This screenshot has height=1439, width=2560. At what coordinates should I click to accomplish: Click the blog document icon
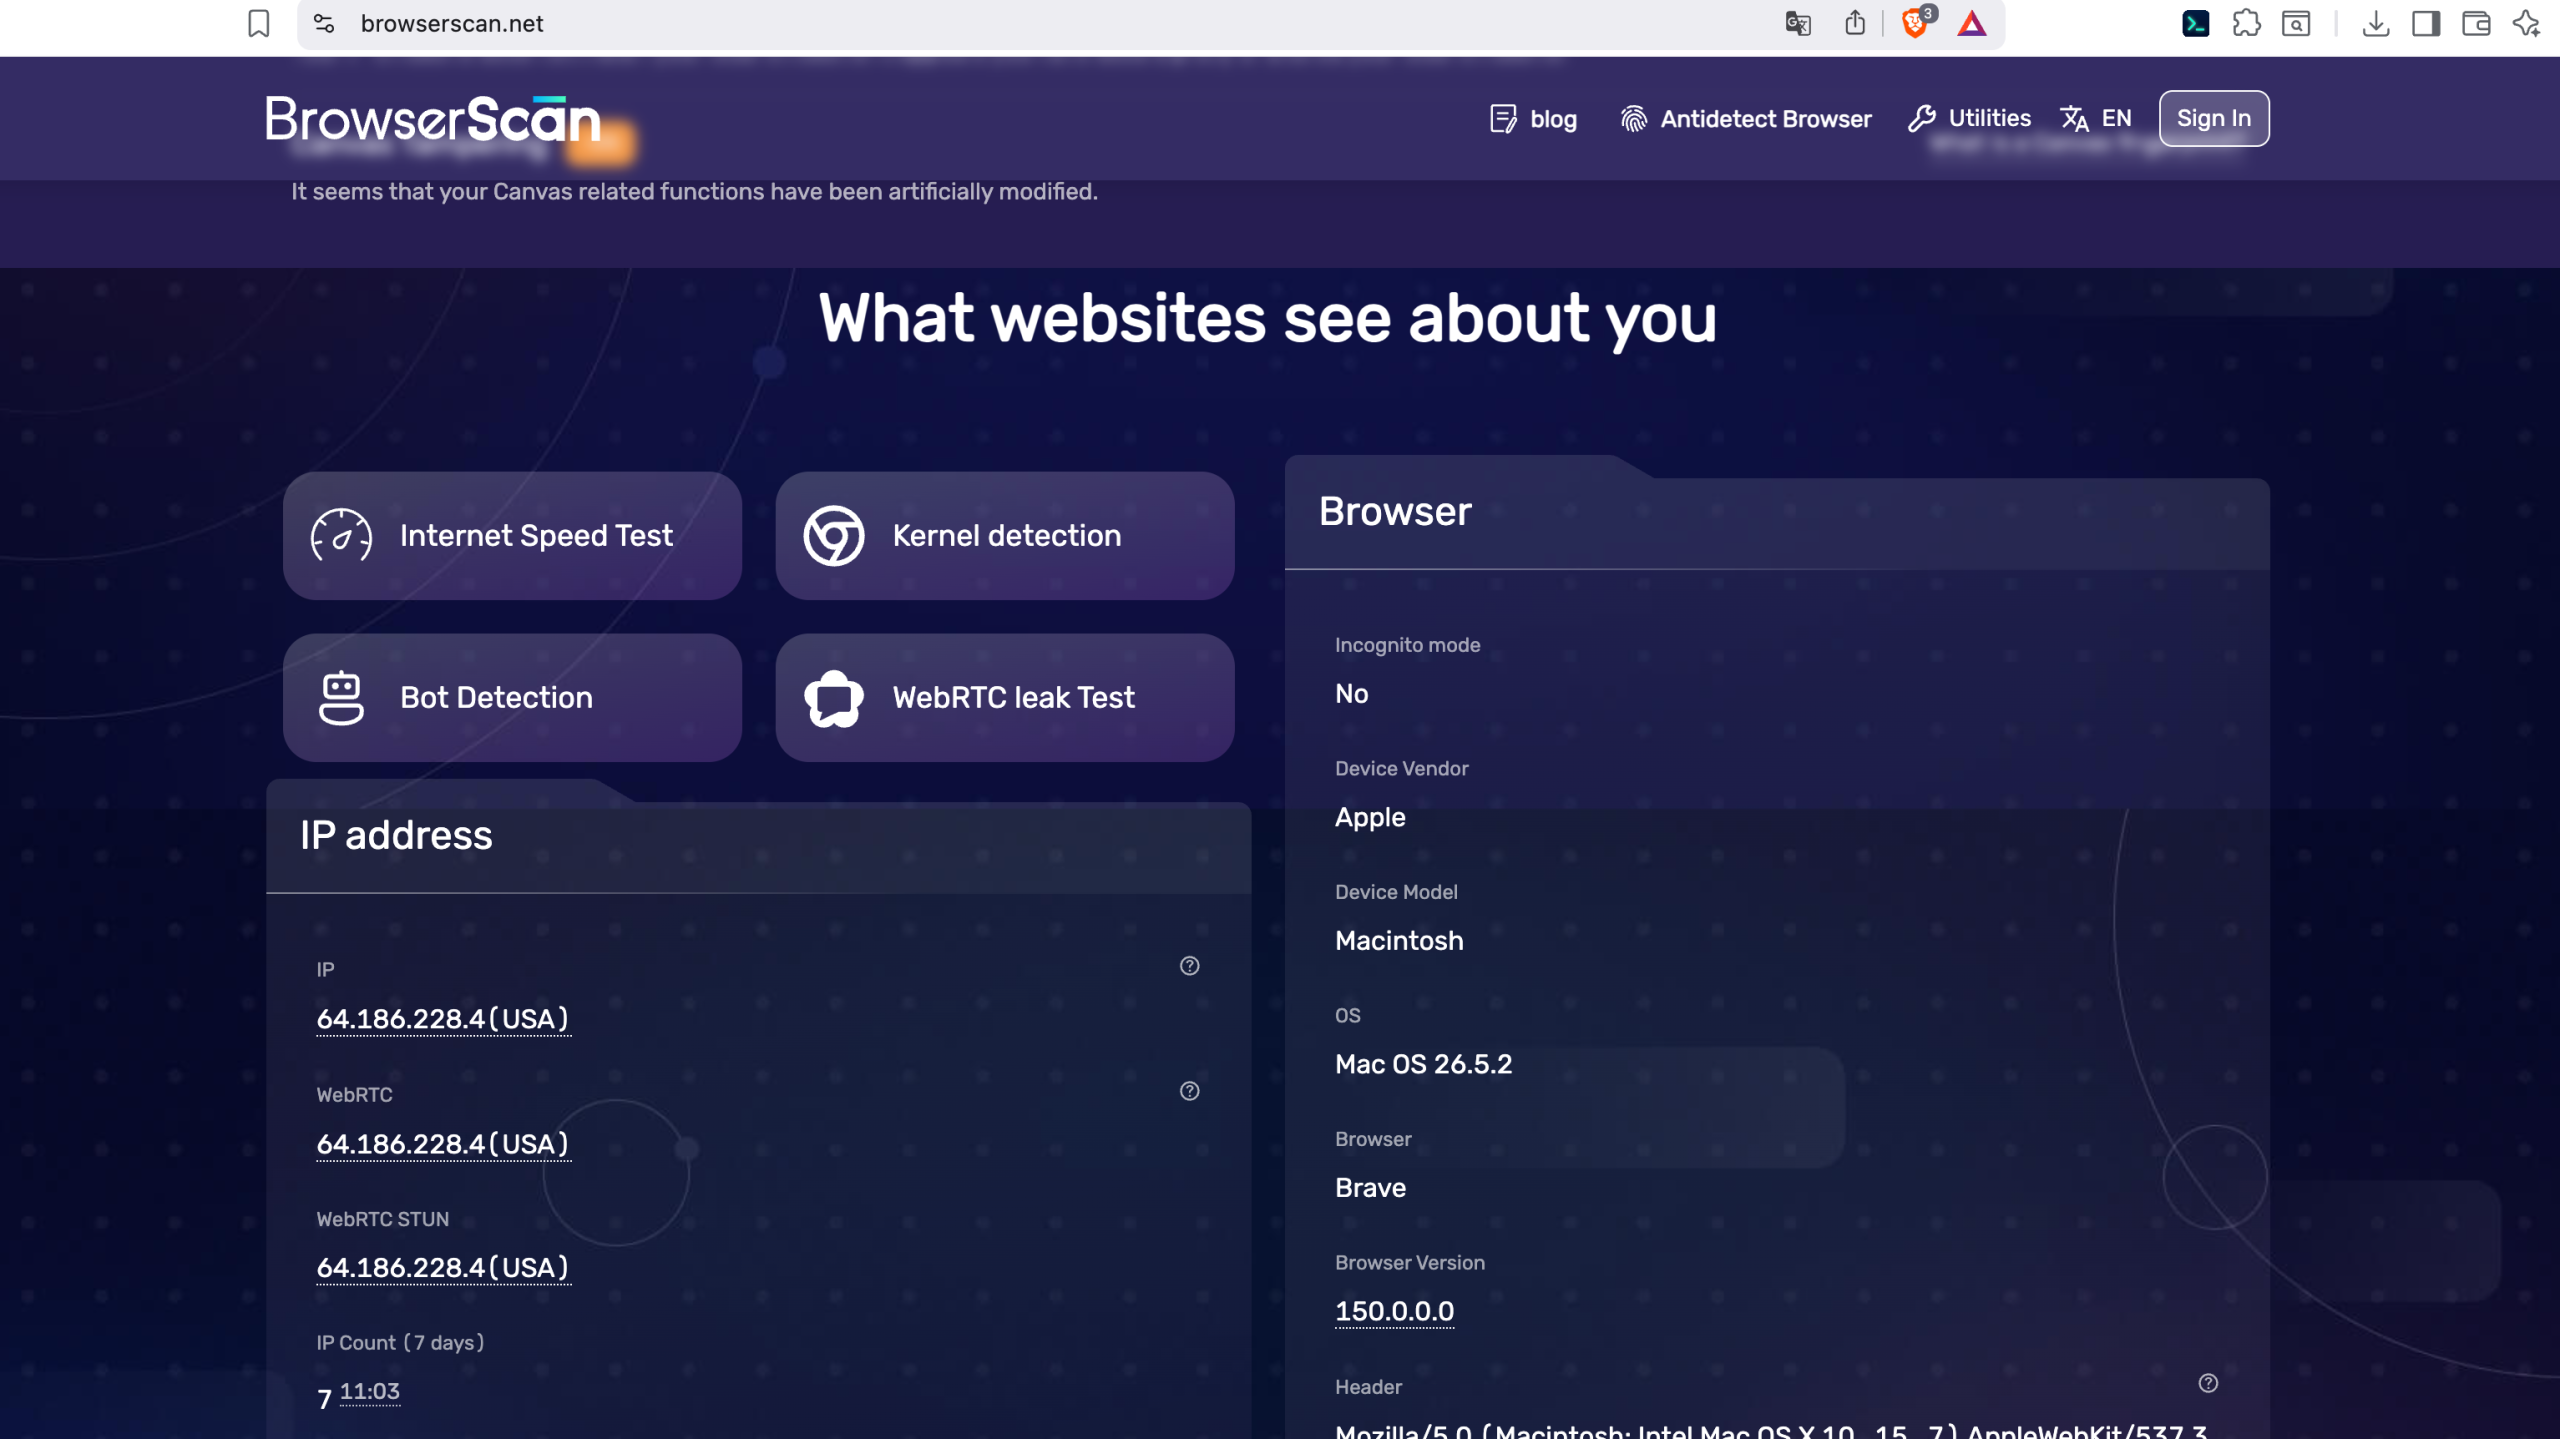pyautogui.click(x=1503, y=119)
